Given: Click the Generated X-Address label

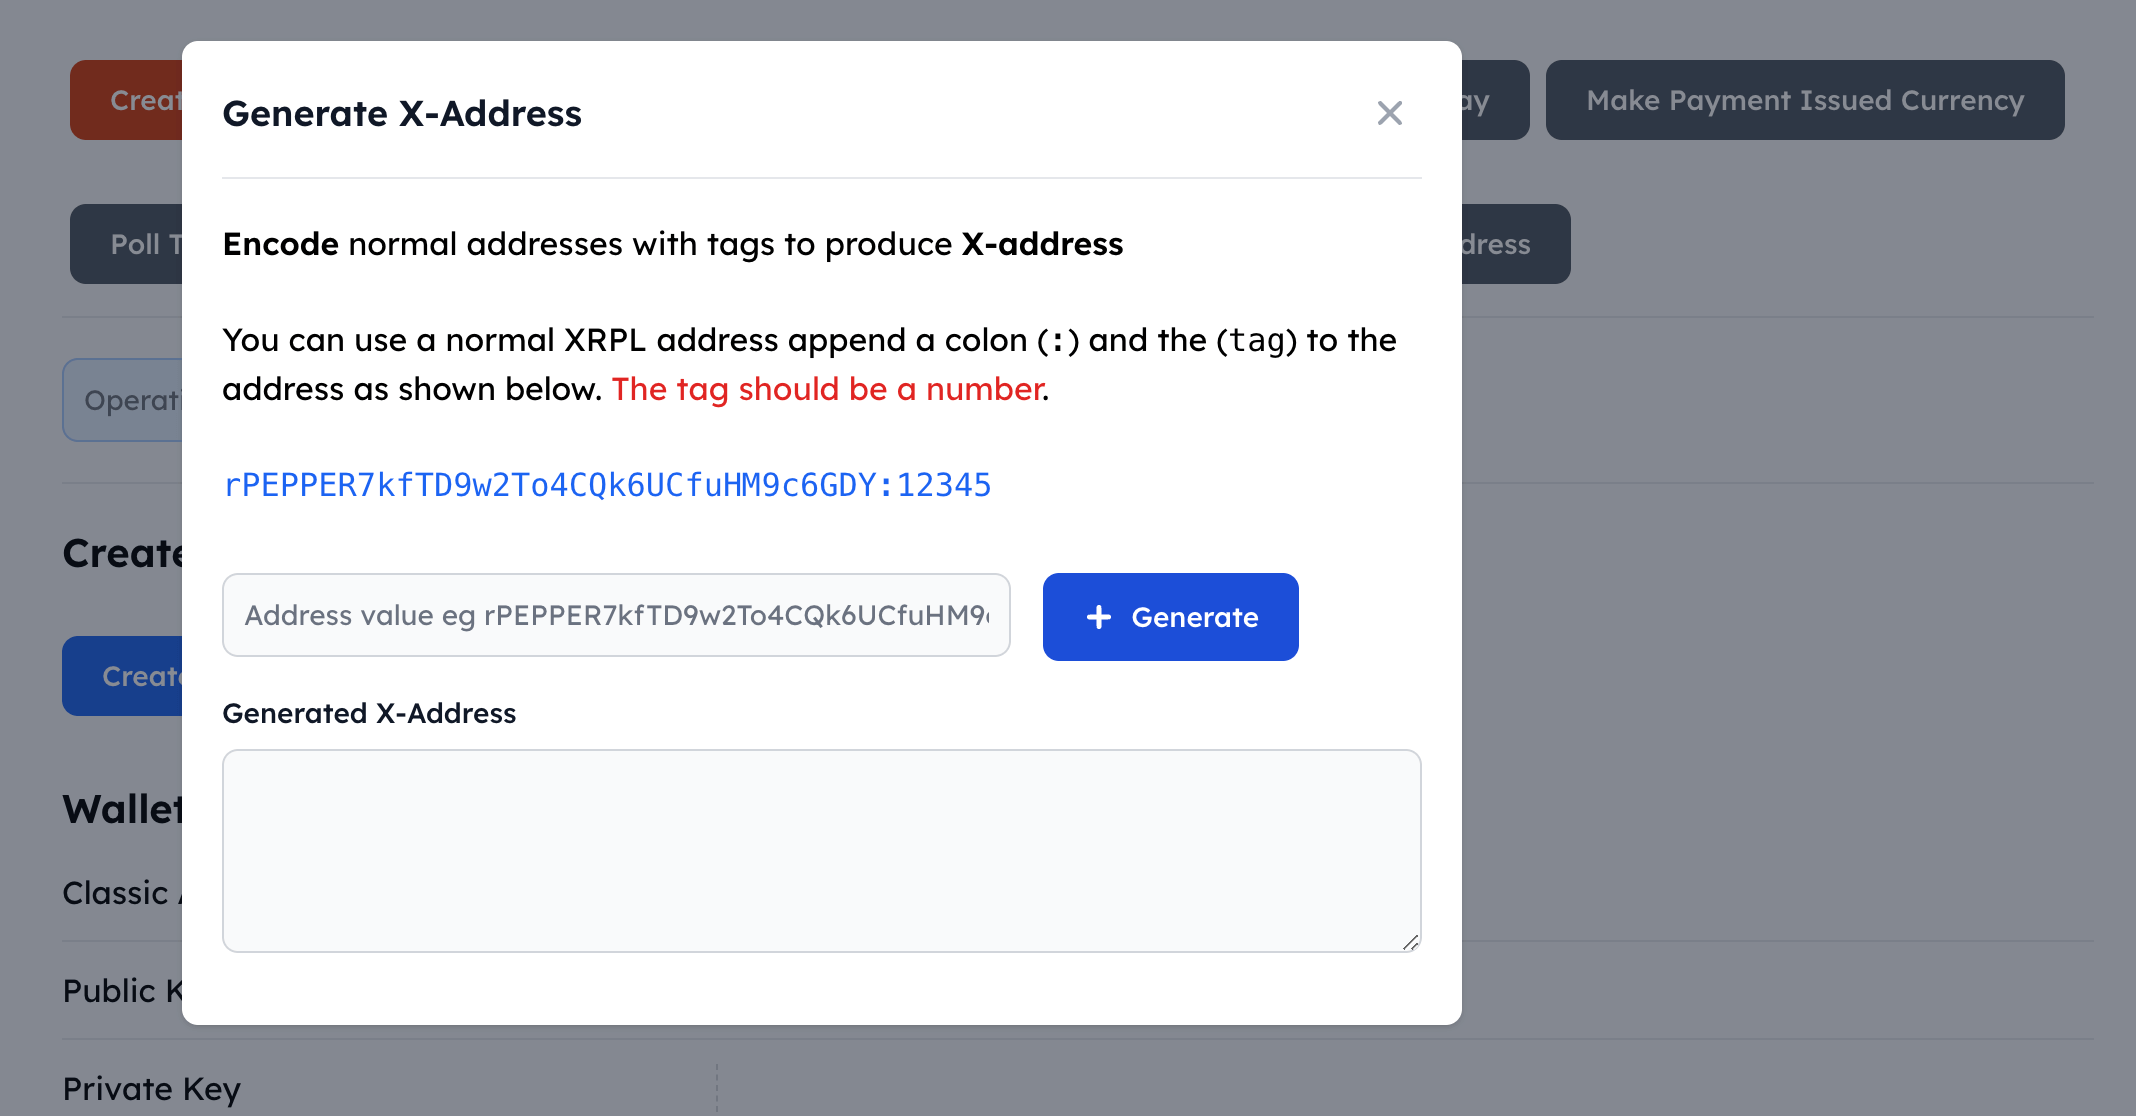Looking at the screenshot, I should coord(369,713).
